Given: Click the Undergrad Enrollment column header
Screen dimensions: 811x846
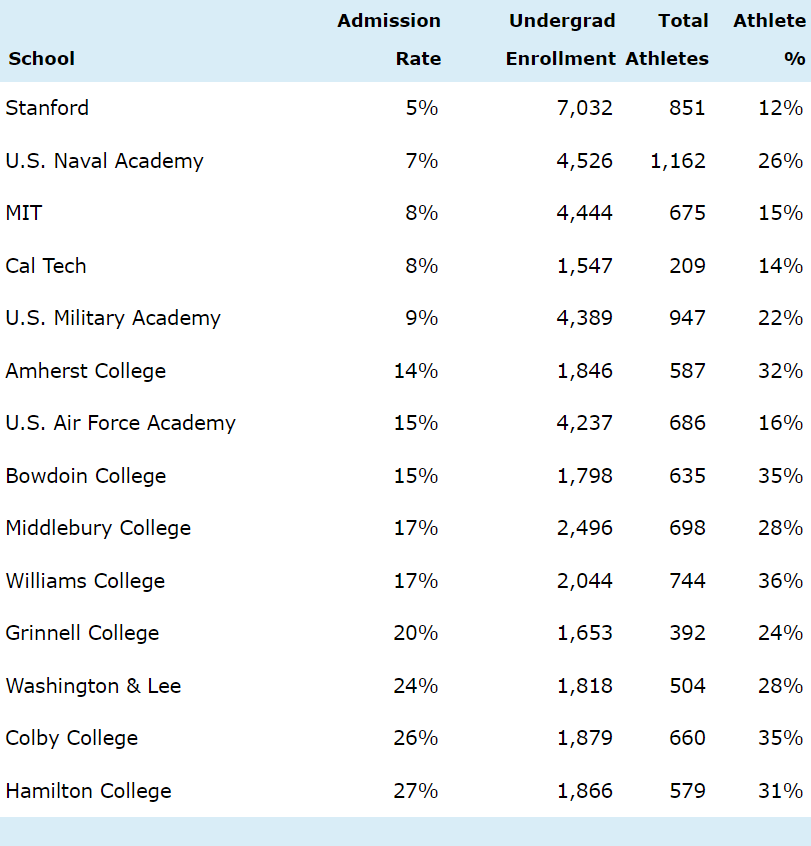Looking at the screenshot, I should point(561,39).
